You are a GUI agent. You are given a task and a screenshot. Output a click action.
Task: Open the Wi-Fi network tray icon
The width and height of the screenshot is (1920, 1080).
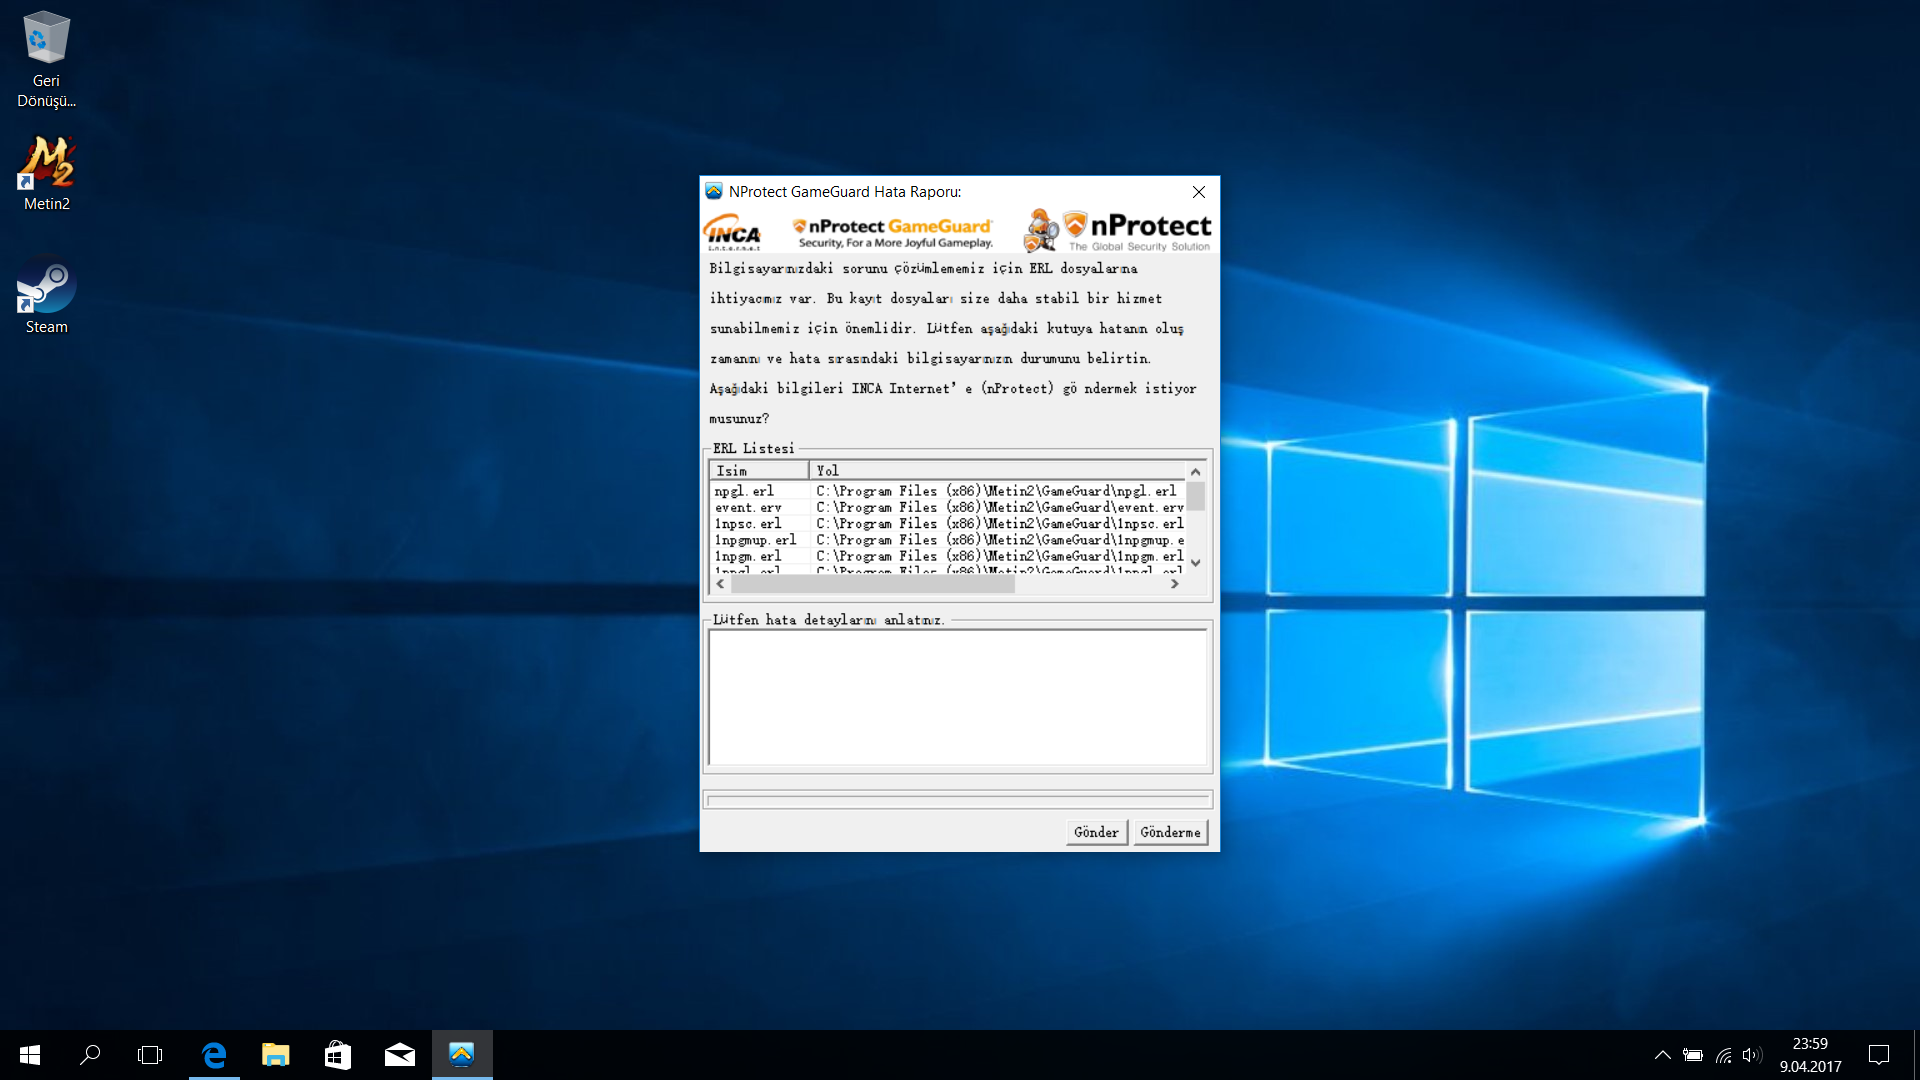click(x=1723, y=1055)
